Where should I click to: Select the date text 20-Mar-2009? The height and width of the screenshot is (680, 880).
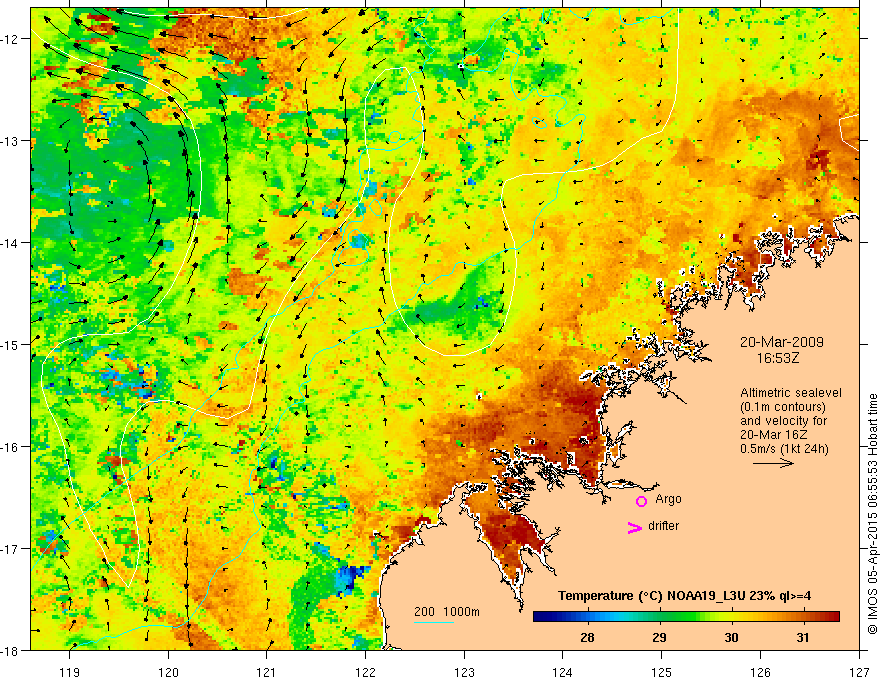[x=782, y=342]
